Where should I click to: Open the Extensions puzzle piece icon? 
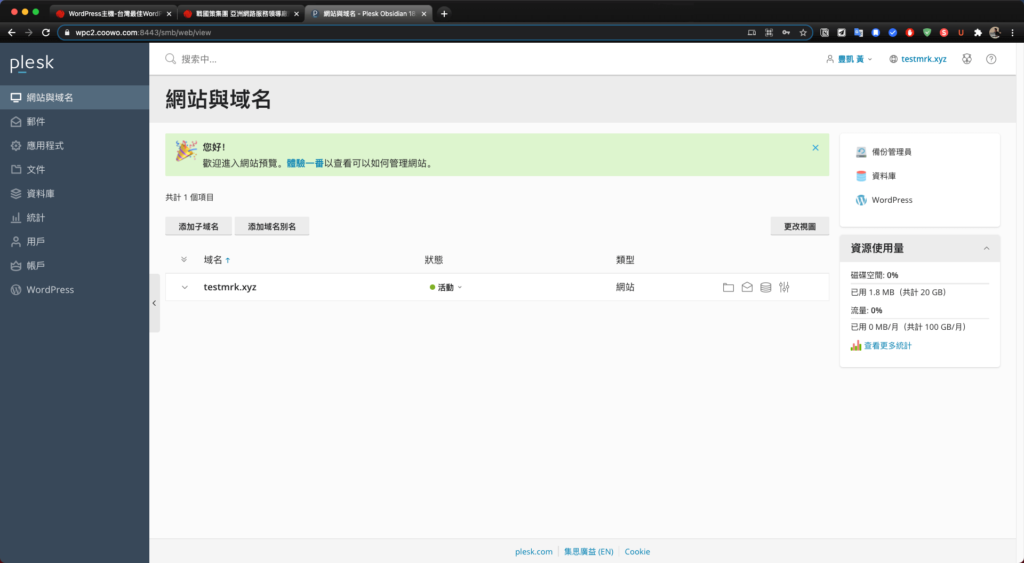pyautogui.click(x=978, y=33)
